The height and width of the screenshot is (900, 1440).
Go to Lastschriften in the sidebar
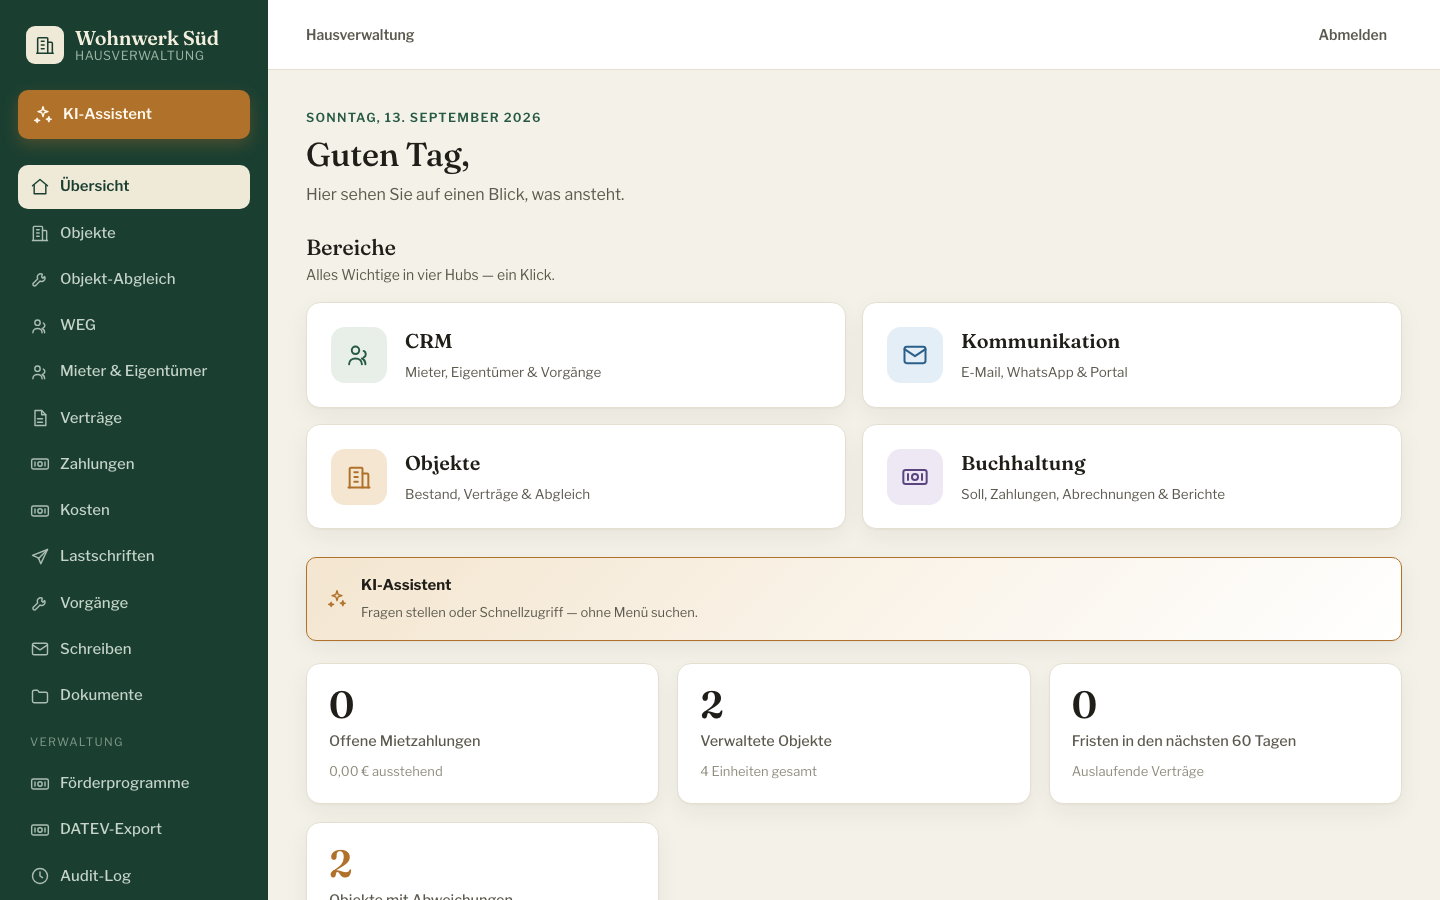(134, 556)
